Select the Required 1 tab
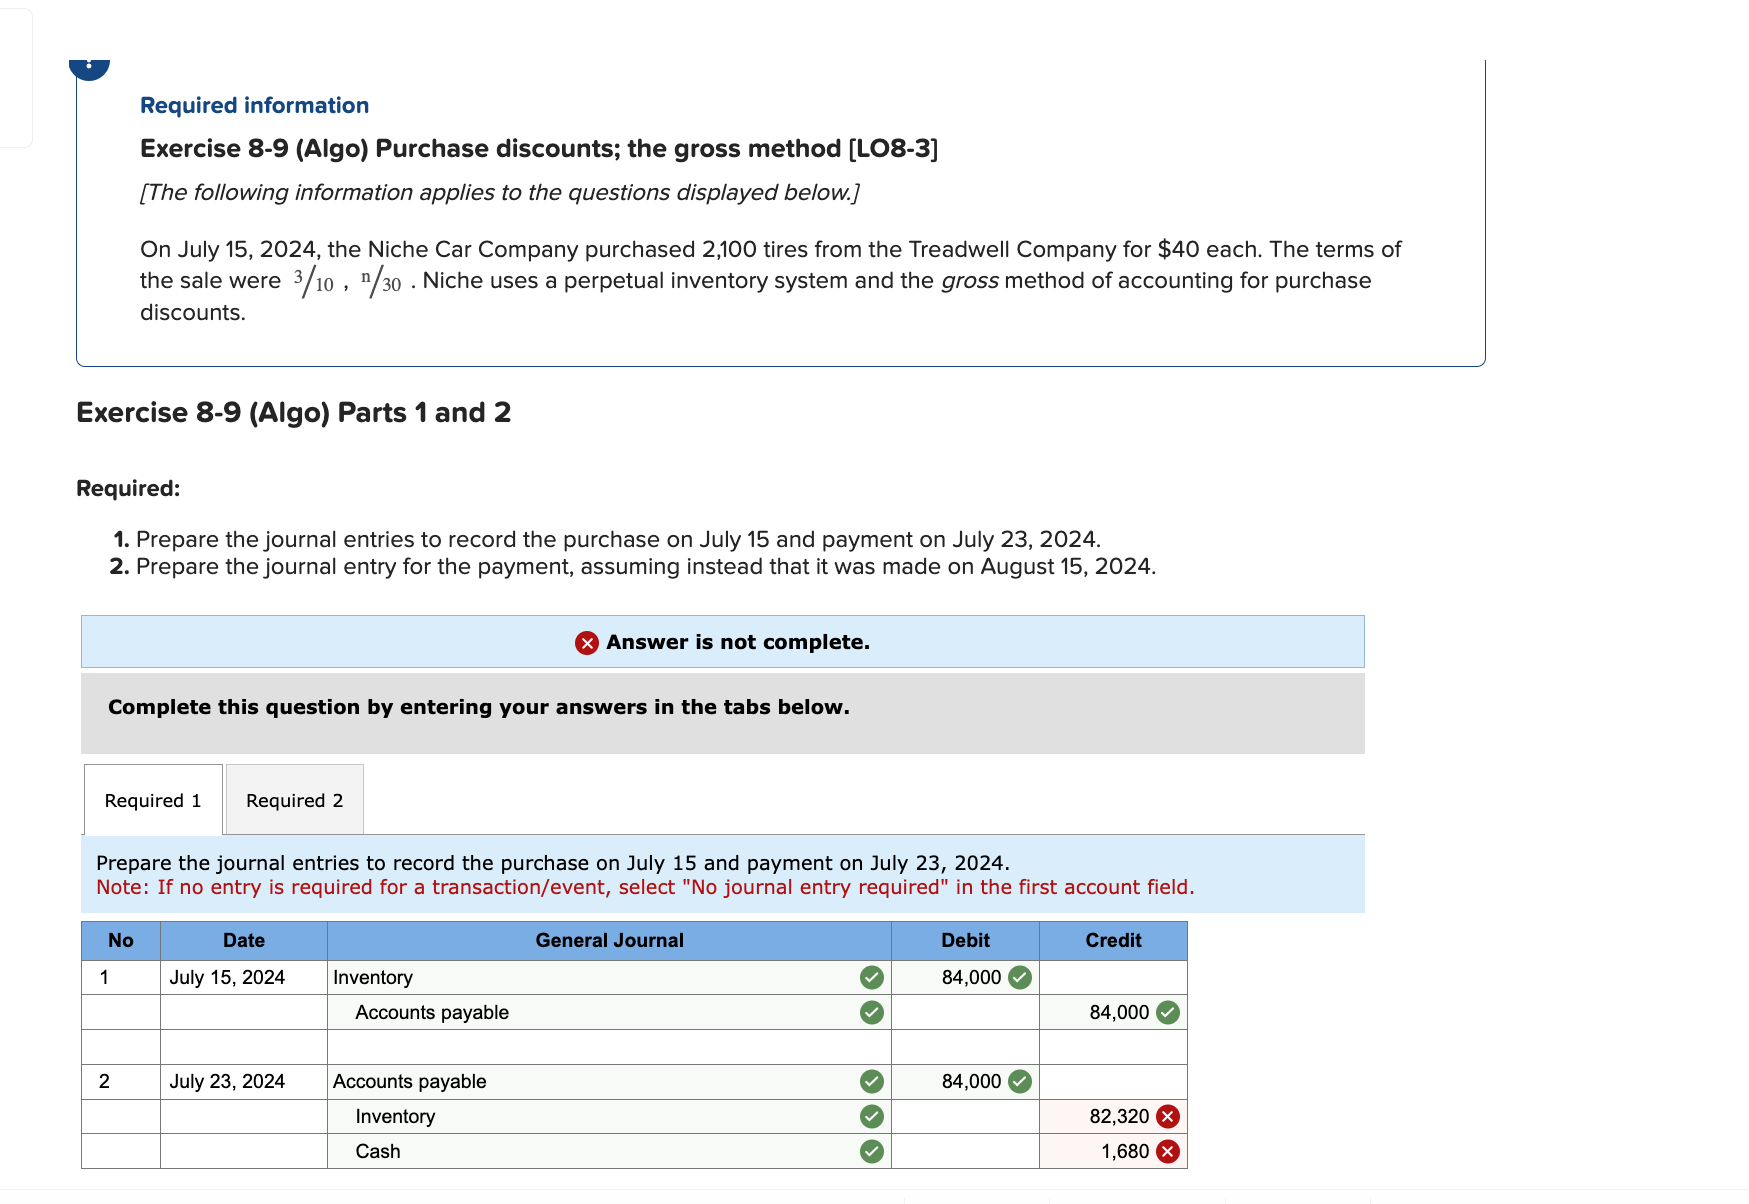The height and width of the screenshot is (1204, 1749). pos(152,799)
